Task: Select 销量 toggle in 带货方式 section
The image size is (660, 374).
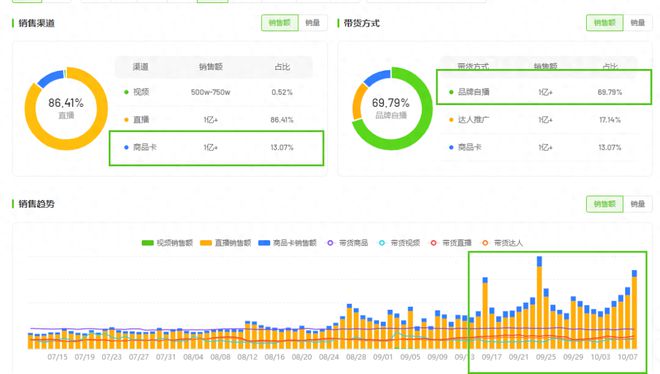Action: click(x=638, y=23)
